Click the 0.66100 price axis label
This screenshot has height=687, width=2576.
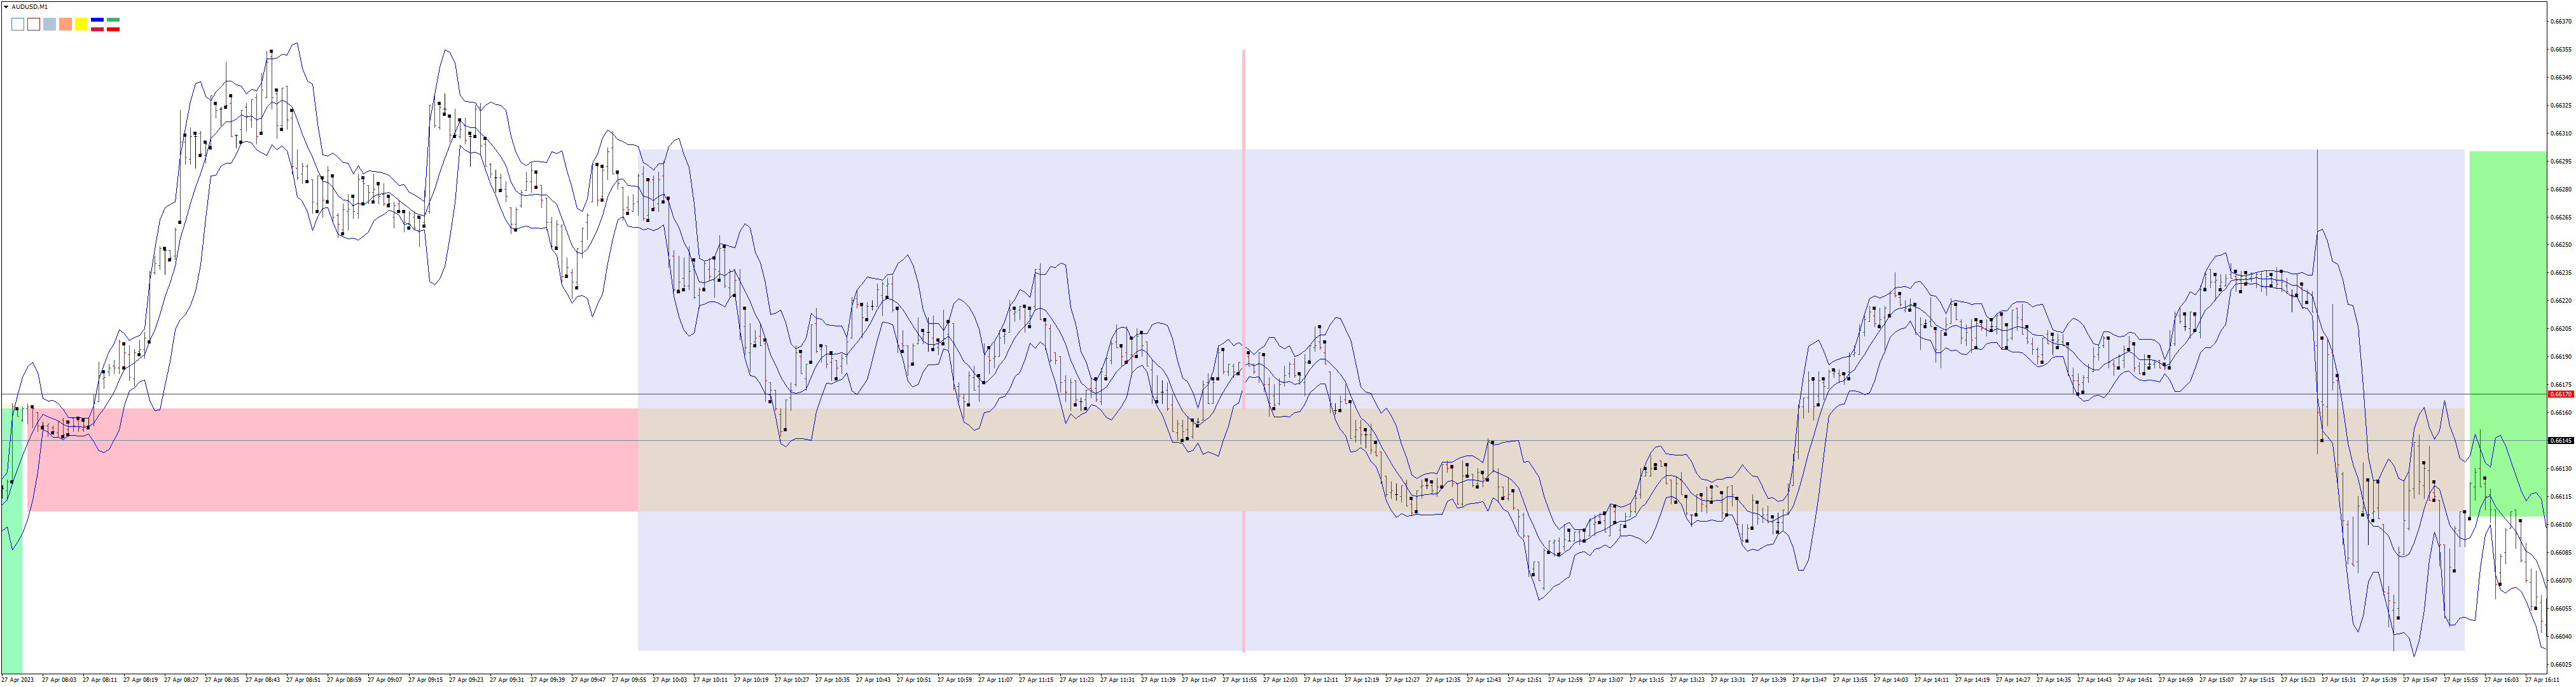[2560, 524]
